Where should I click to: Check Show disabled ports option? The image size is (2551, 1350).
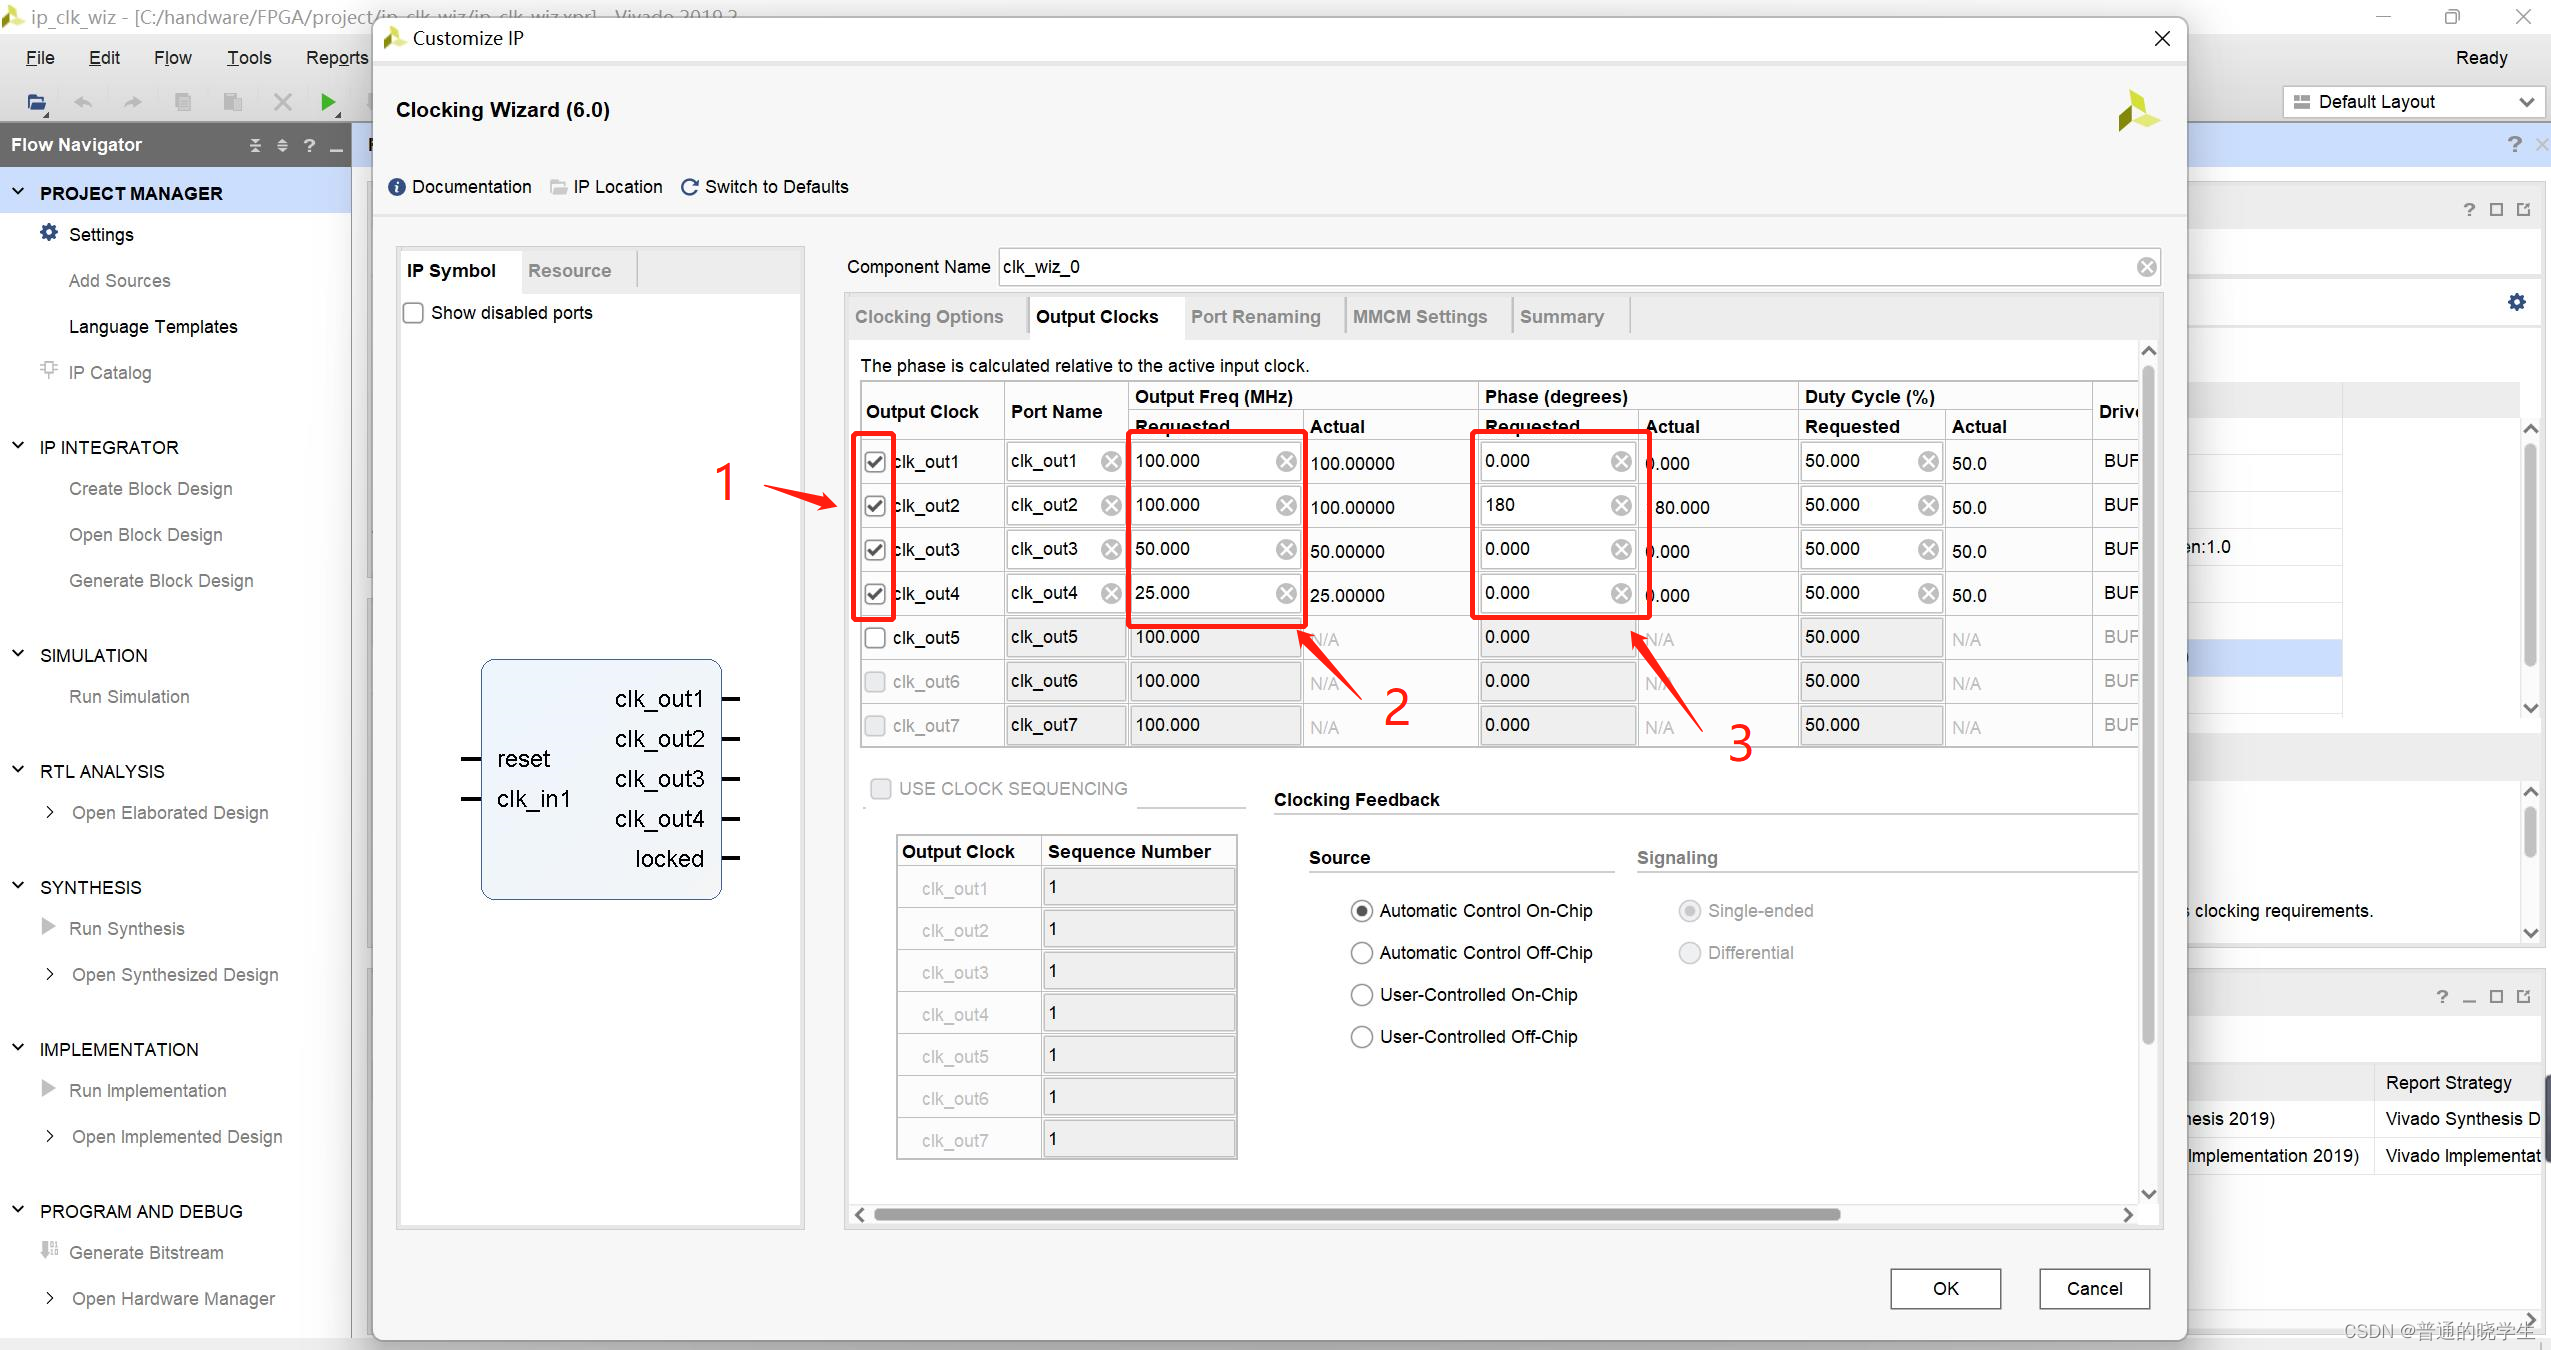(x=413, y=313)
